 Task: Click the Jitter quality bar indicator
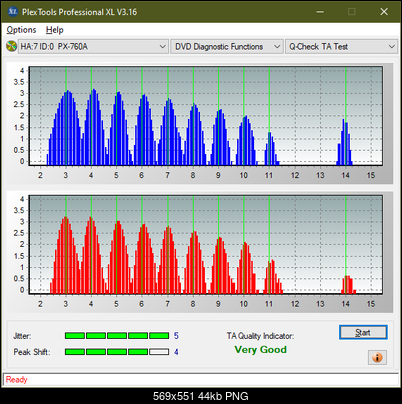click(x=117, y=336)
